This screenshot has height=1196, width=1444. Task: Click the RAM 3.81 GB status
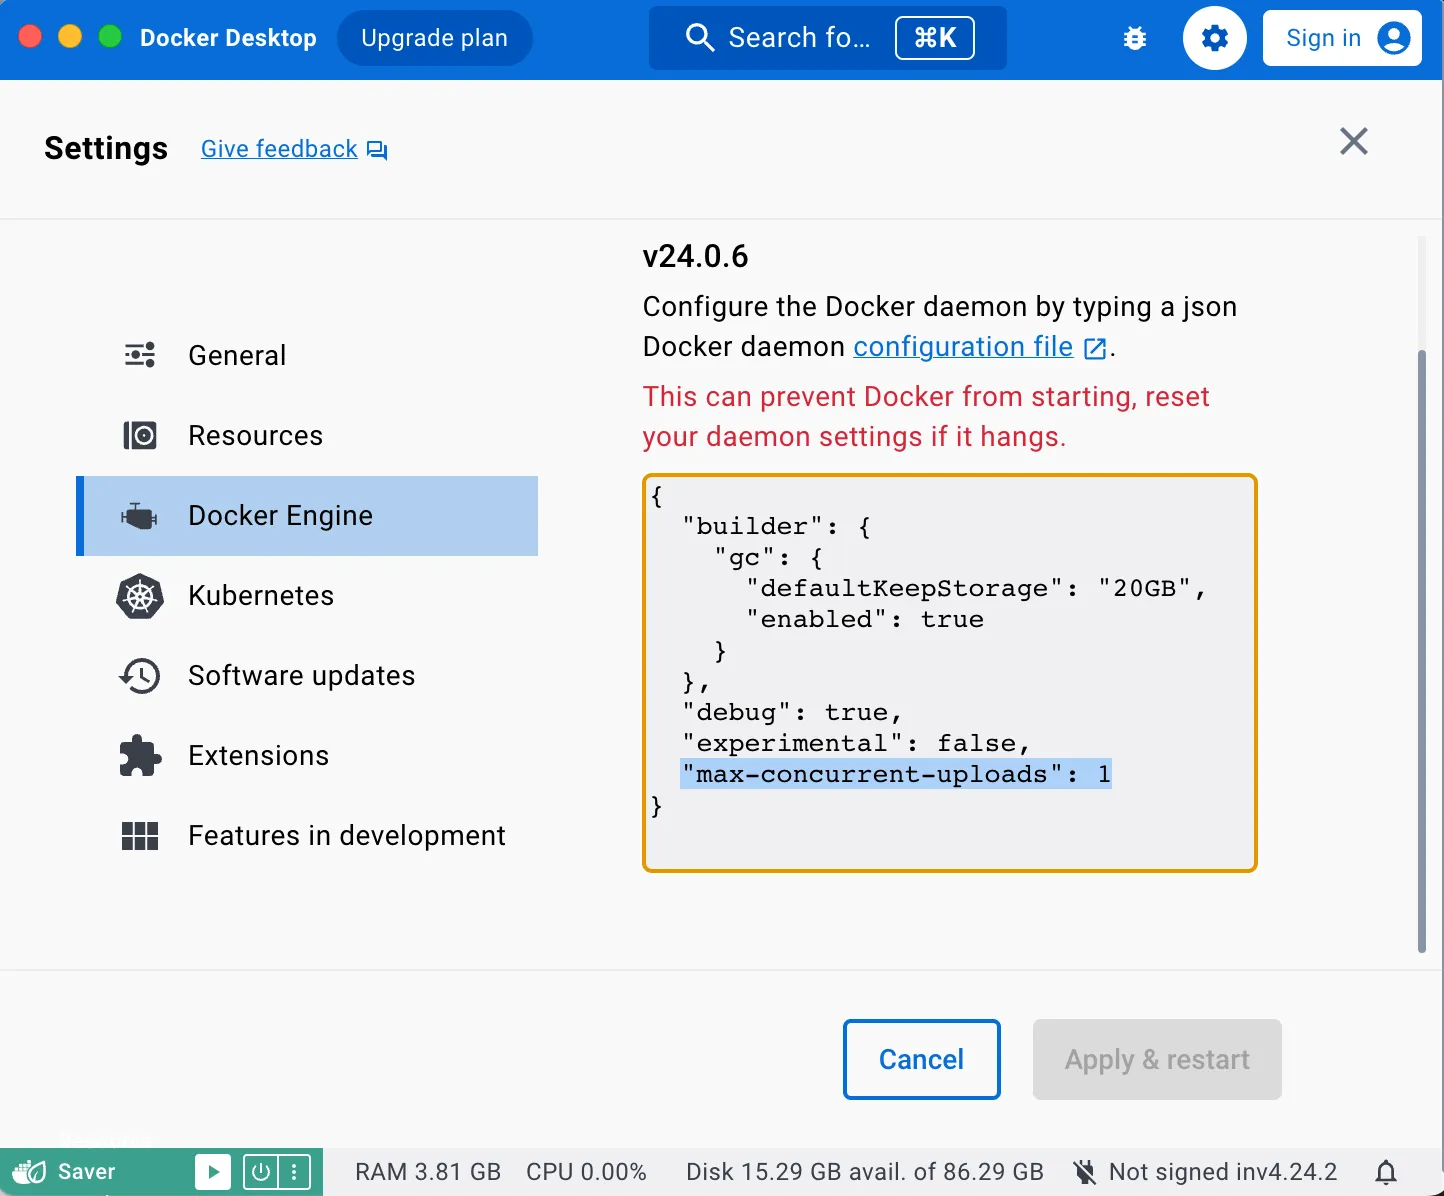pyautogui.click(x=428, y=1172)
